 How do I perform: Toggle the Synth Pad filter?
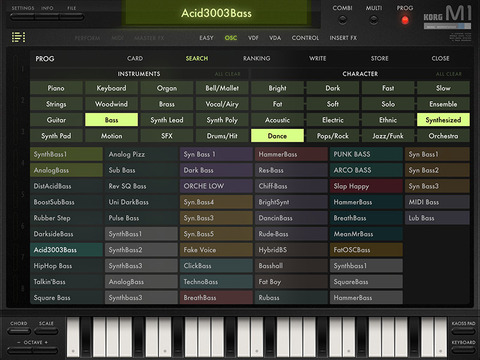[x=56, y=136]
